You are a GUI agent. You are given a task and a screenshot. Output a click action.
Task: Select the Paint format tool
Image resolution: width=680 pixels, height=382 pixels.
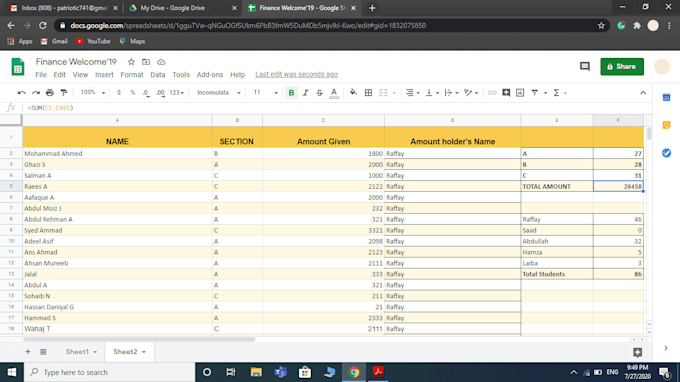tap(64, 93)
